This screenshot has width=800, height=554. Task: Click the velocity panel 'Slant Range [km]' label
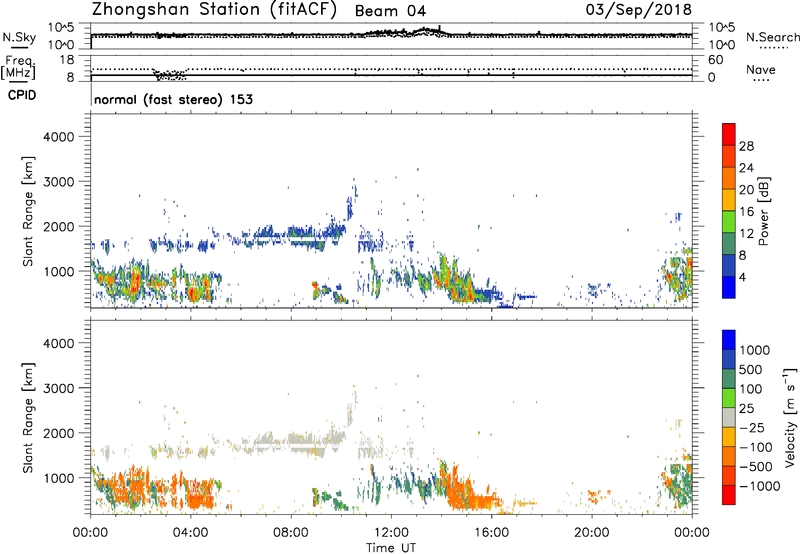pyautogui.click(x=28, y=418)
